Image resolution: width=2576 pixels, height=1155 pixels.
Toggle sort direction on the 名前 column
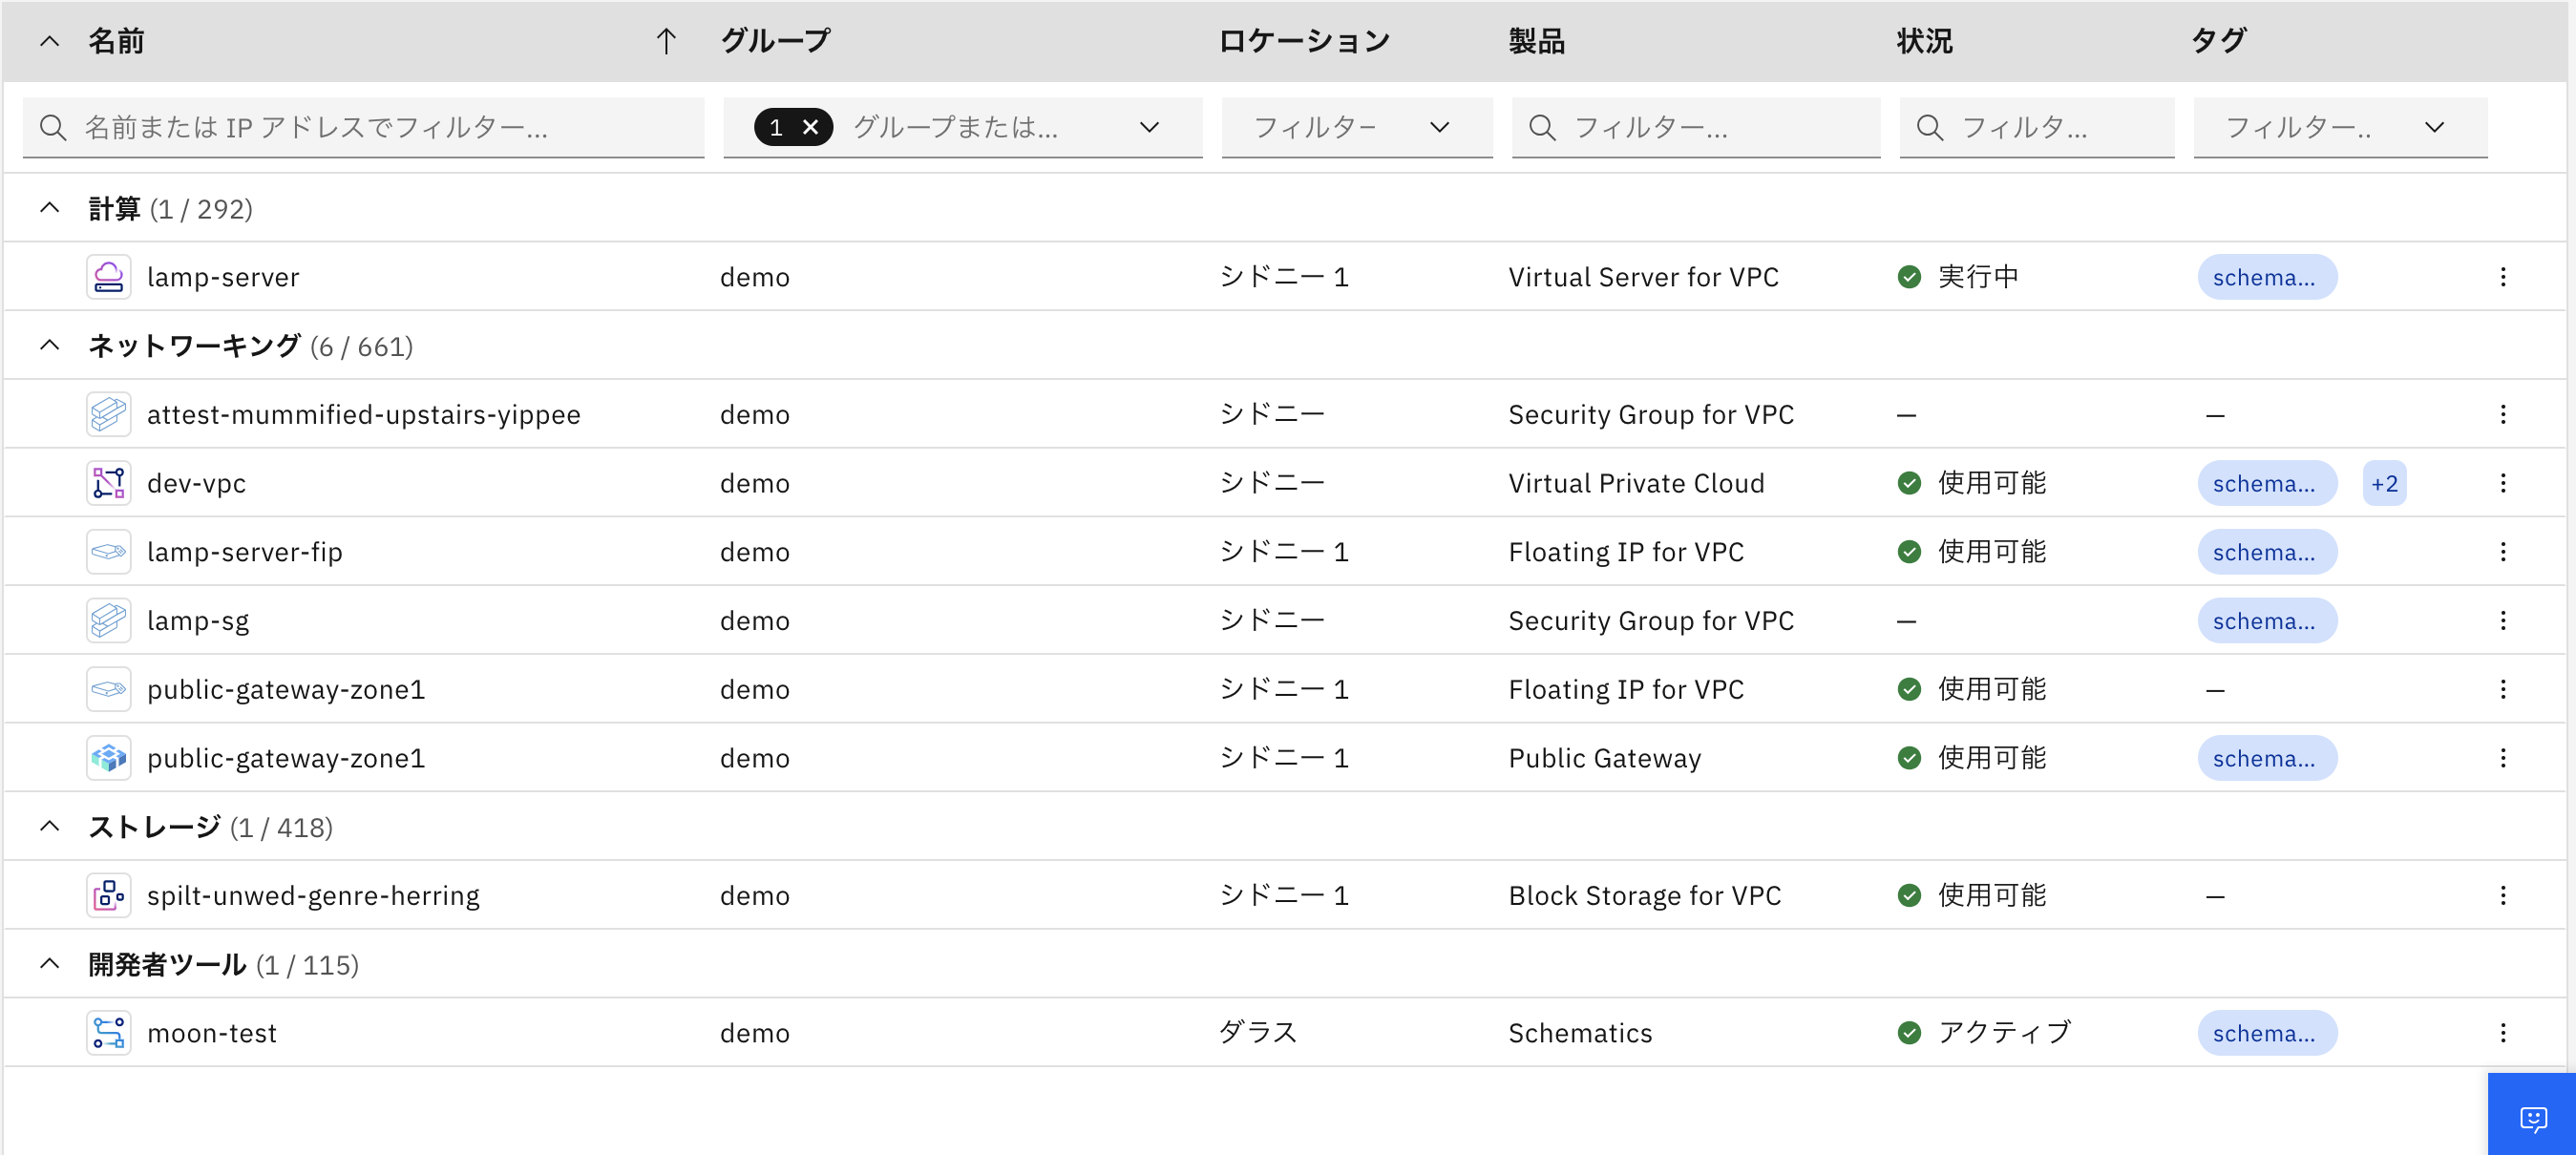666,41
